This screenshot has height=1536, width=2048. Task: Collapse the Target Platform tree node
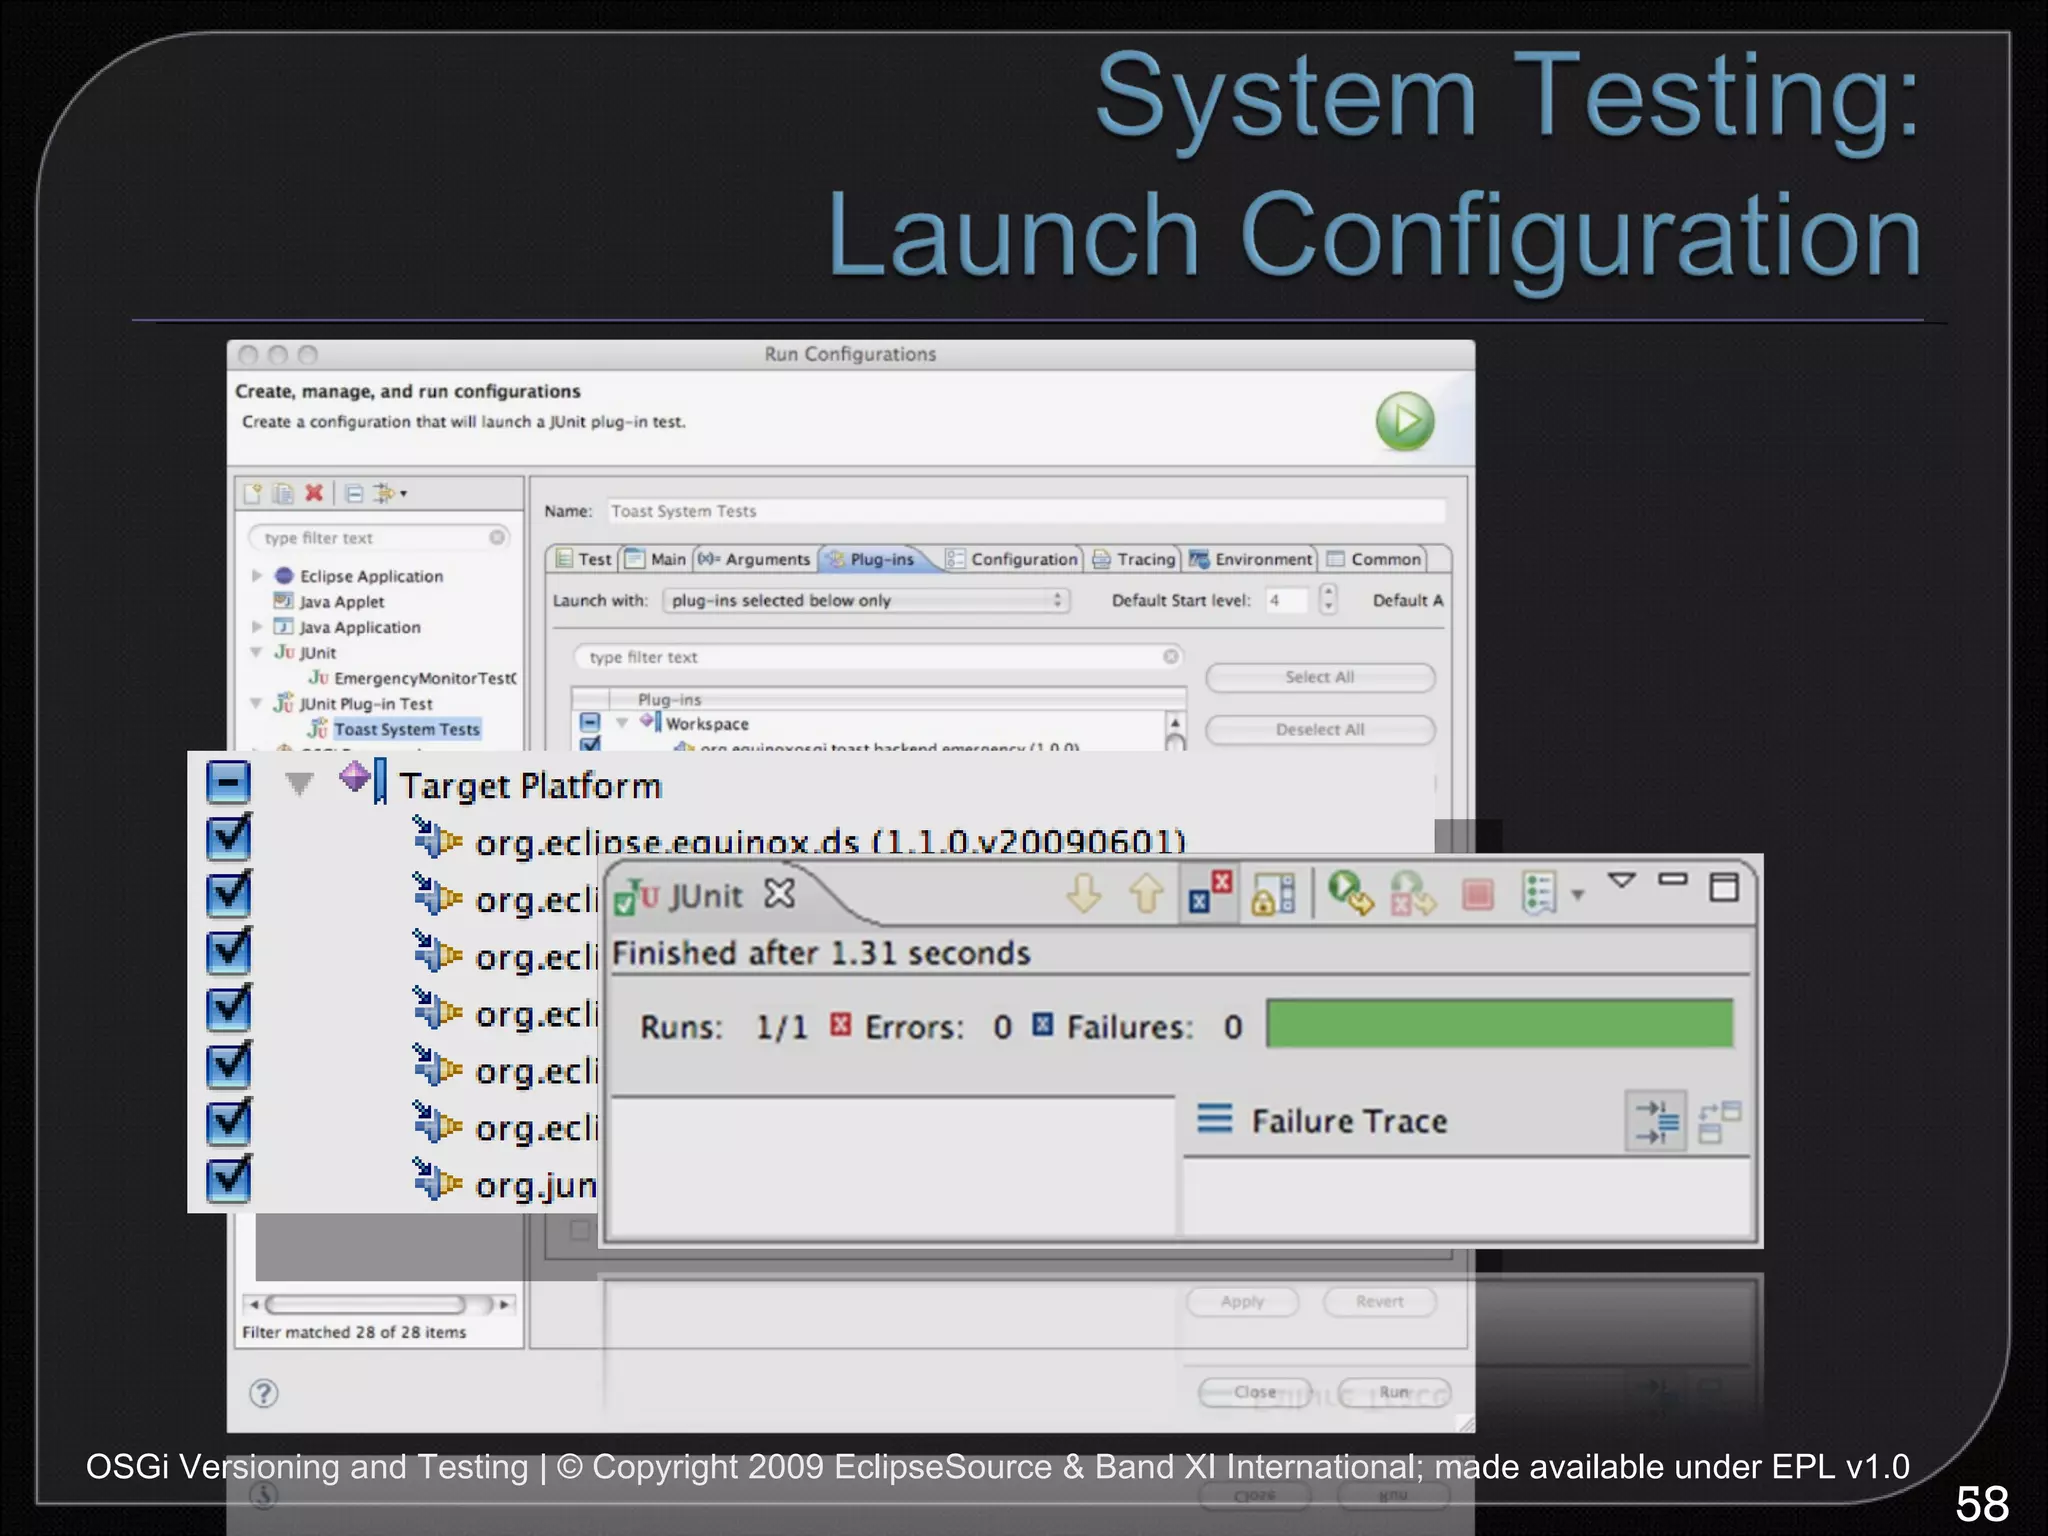pos(299,784)
